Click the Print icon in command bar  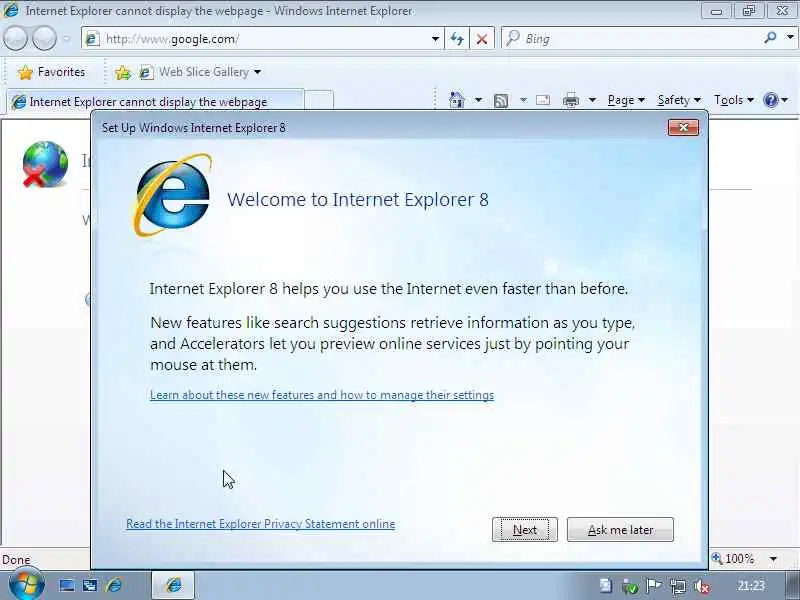570,101
